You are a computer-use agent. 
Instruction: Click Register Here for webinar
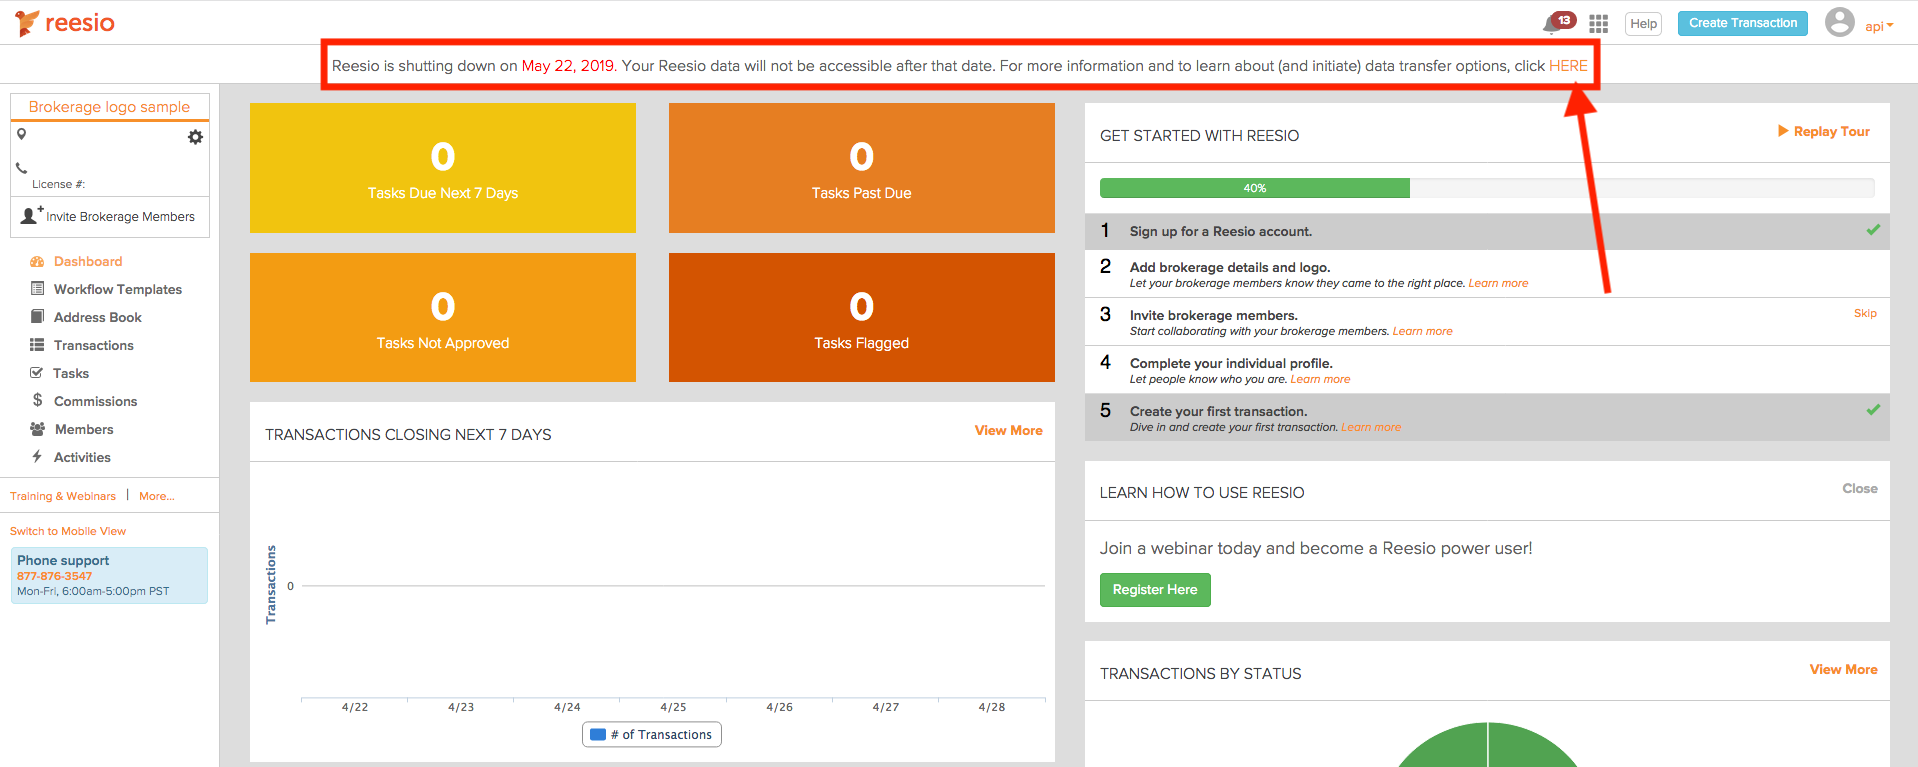pyautogui.click(x=1155, y=590)
